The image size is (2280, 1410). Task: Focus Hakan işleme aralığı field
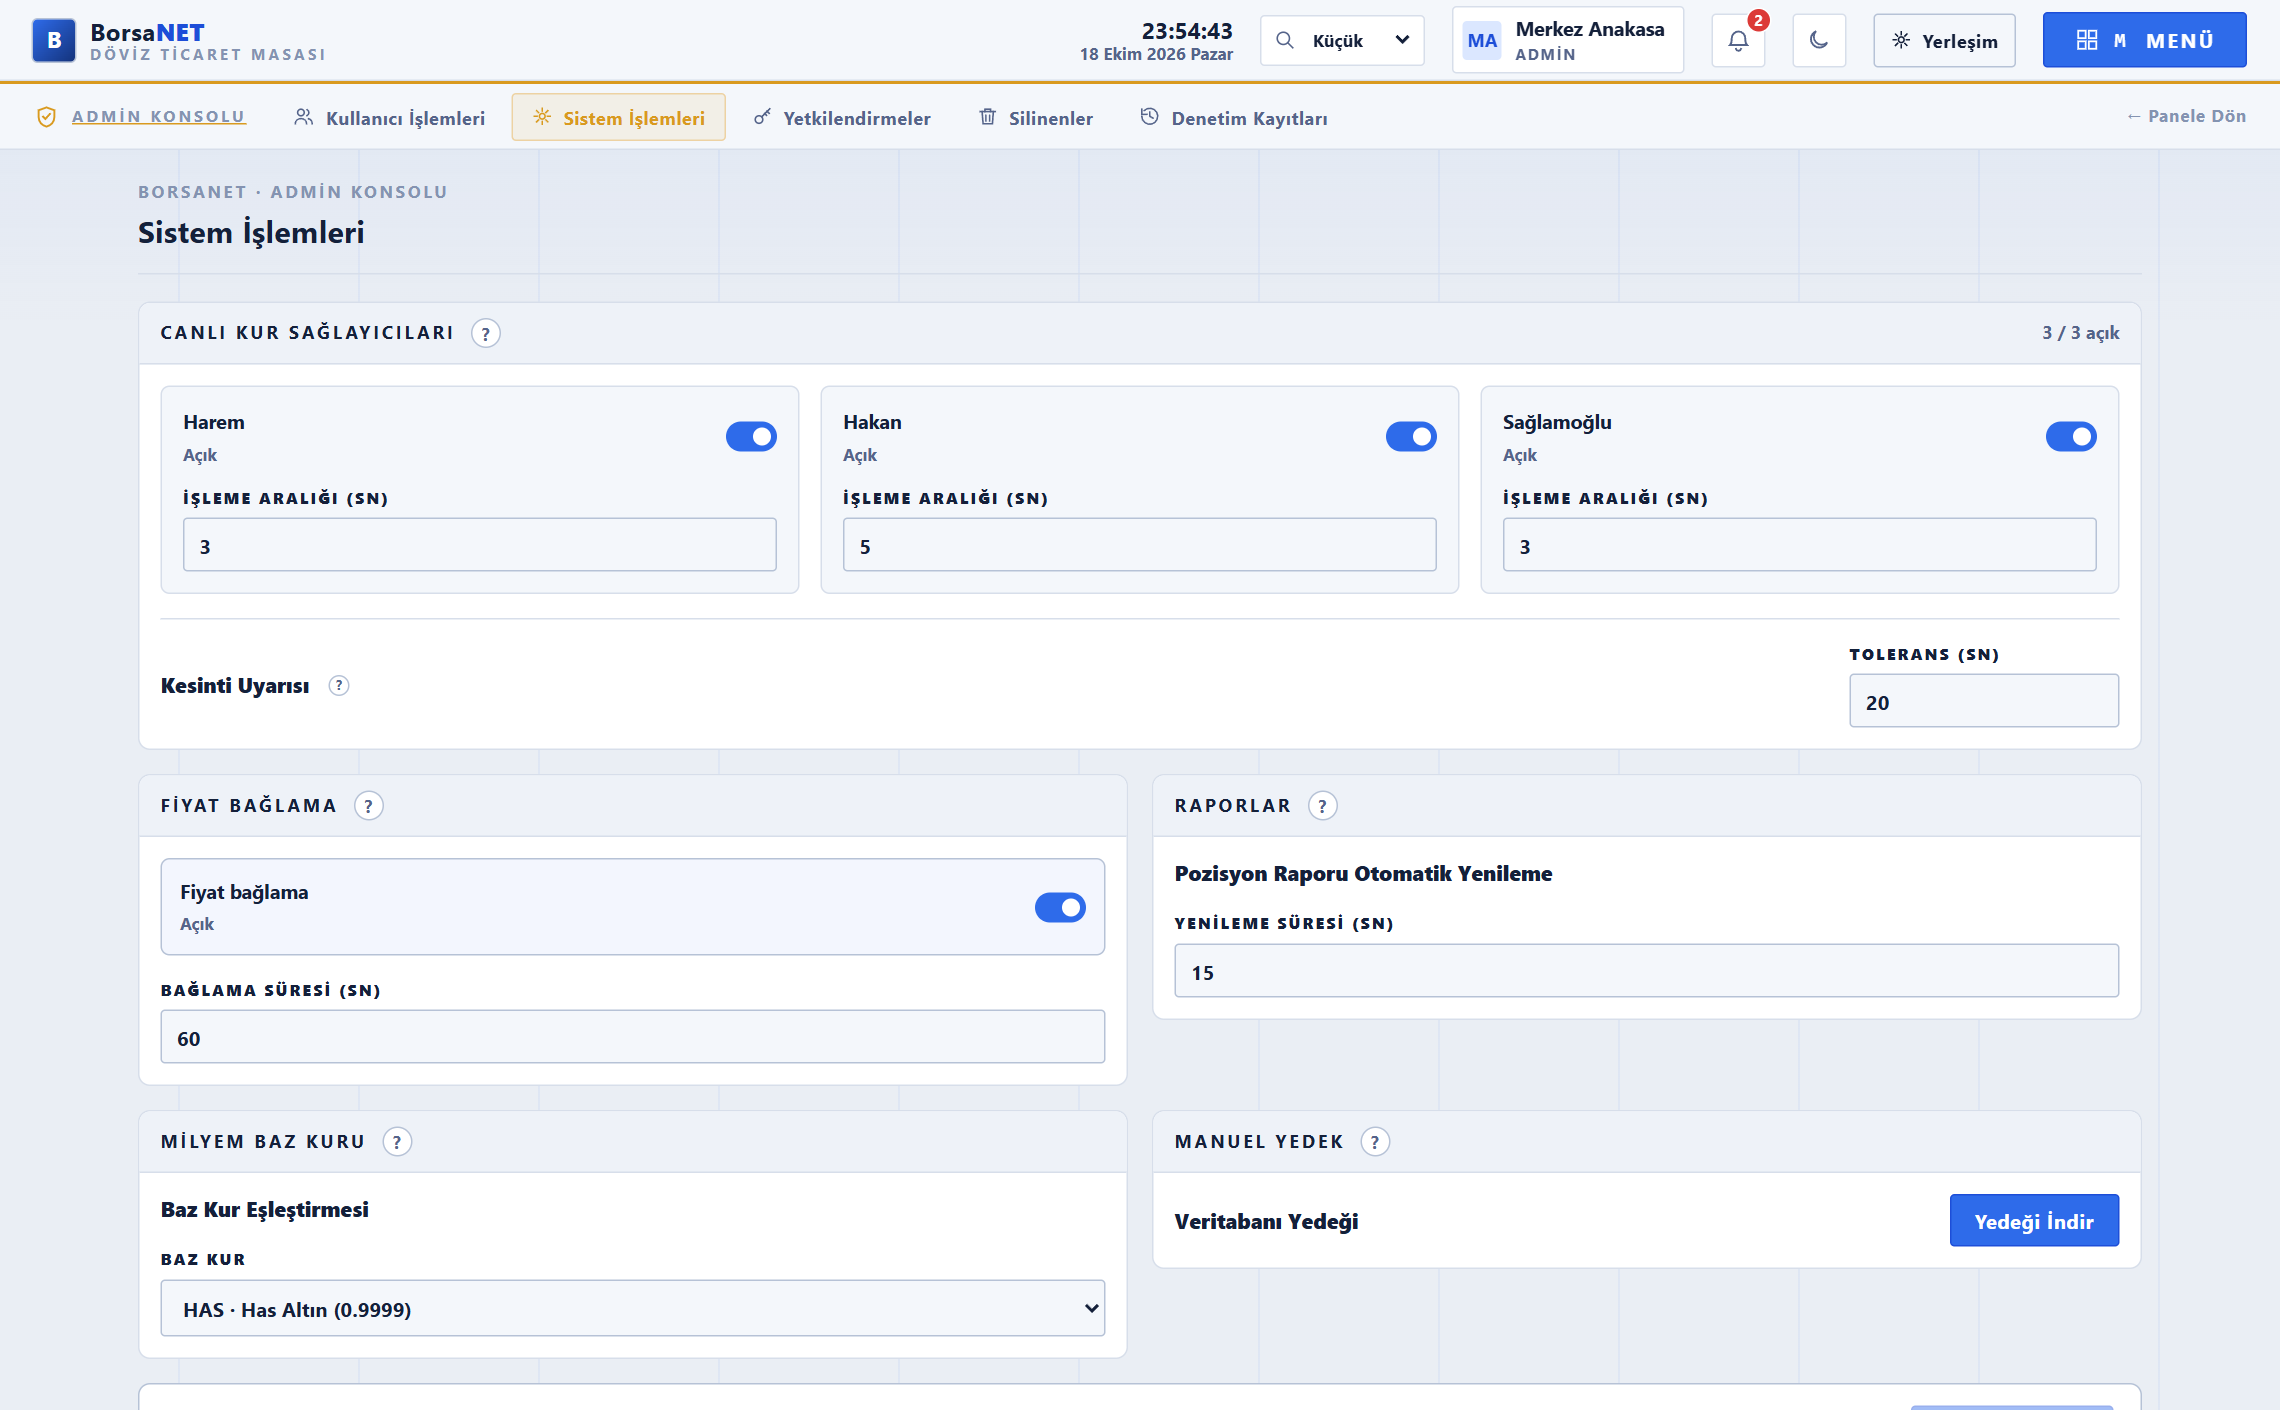tap(1140, 545)
